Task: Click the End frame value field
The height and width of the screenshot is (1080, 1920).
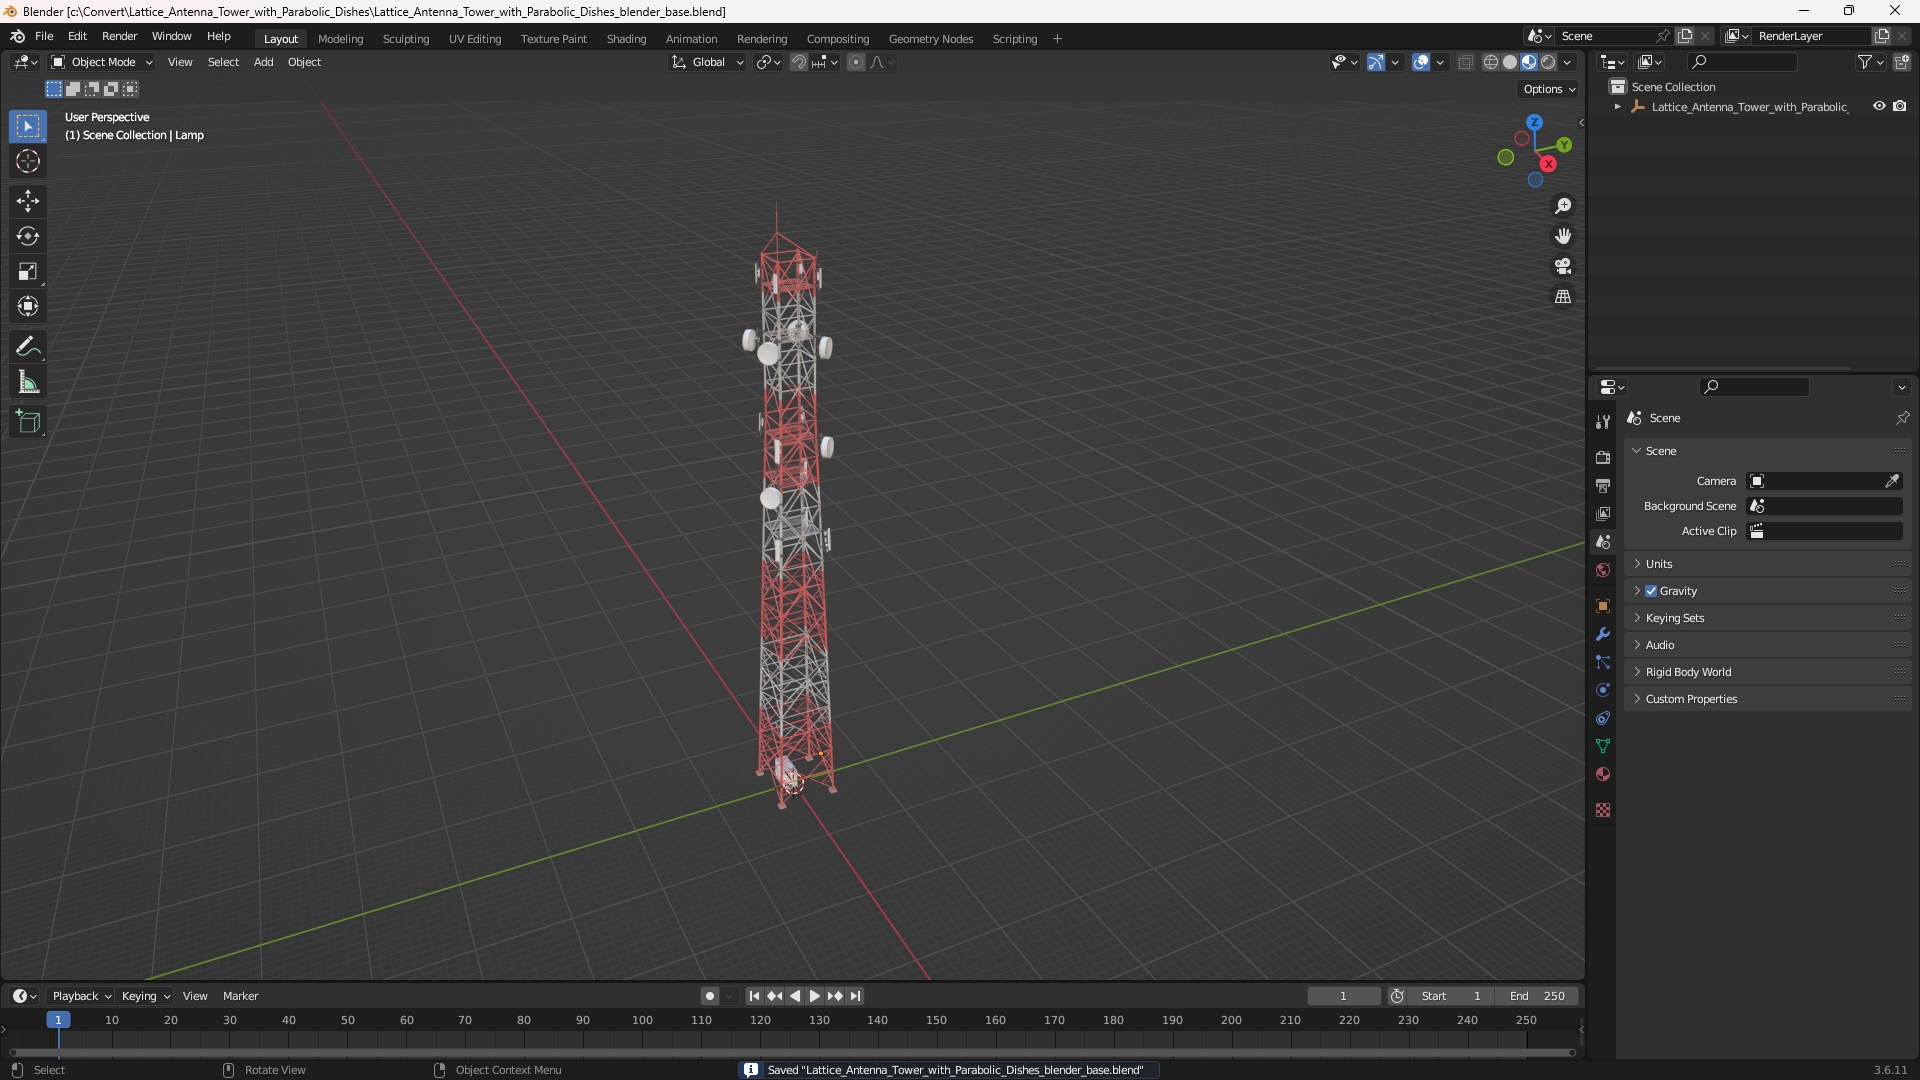Action: coord(1537,996)
